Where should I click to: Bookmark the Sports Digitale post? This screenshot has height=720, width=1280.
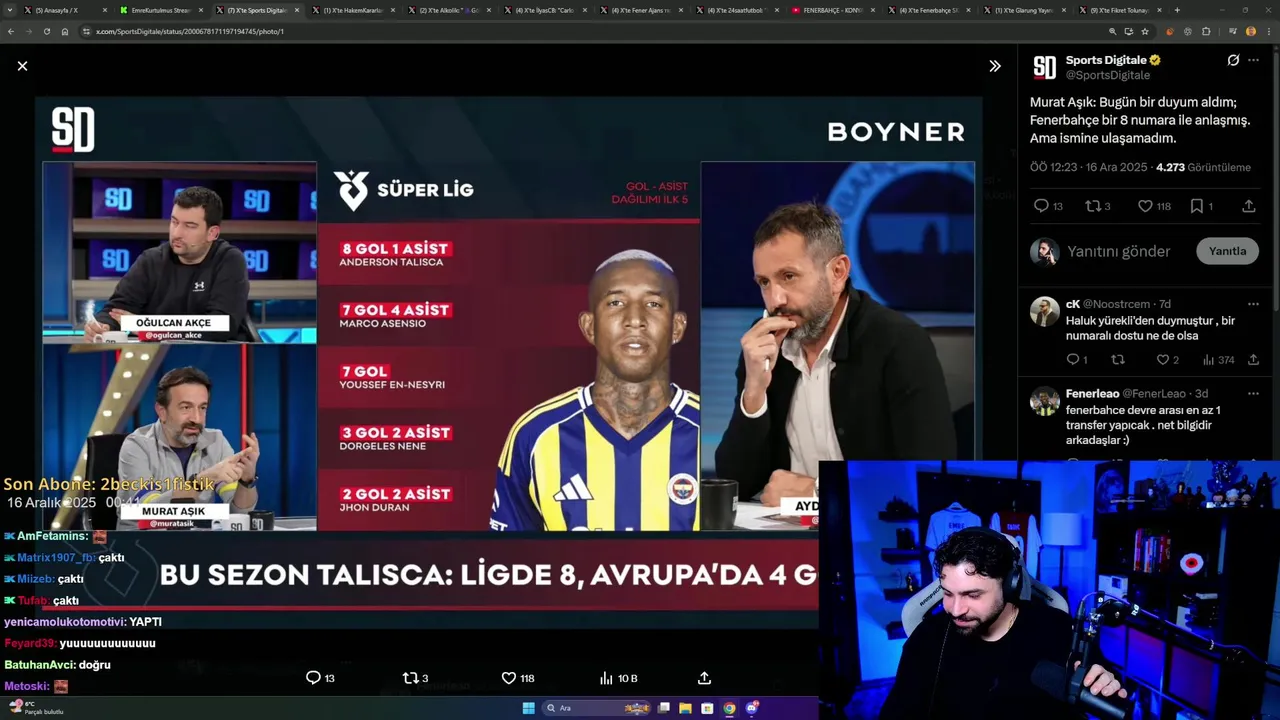(x=1201, y=206)
